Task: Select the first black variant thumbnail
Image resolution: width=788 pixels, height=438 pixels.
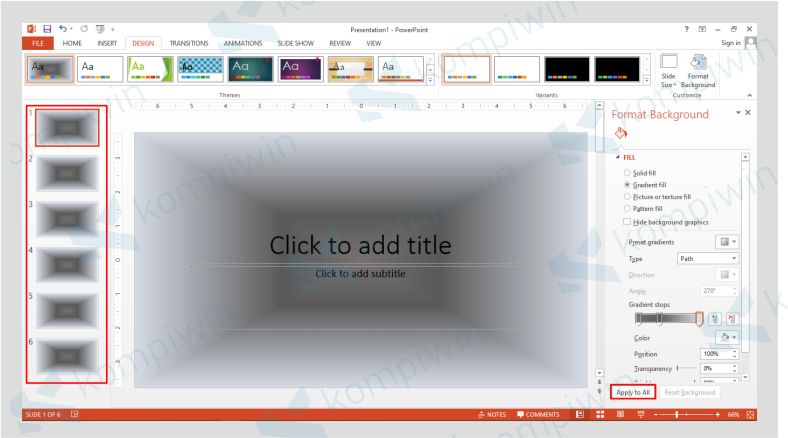Action: pos(567,69)
